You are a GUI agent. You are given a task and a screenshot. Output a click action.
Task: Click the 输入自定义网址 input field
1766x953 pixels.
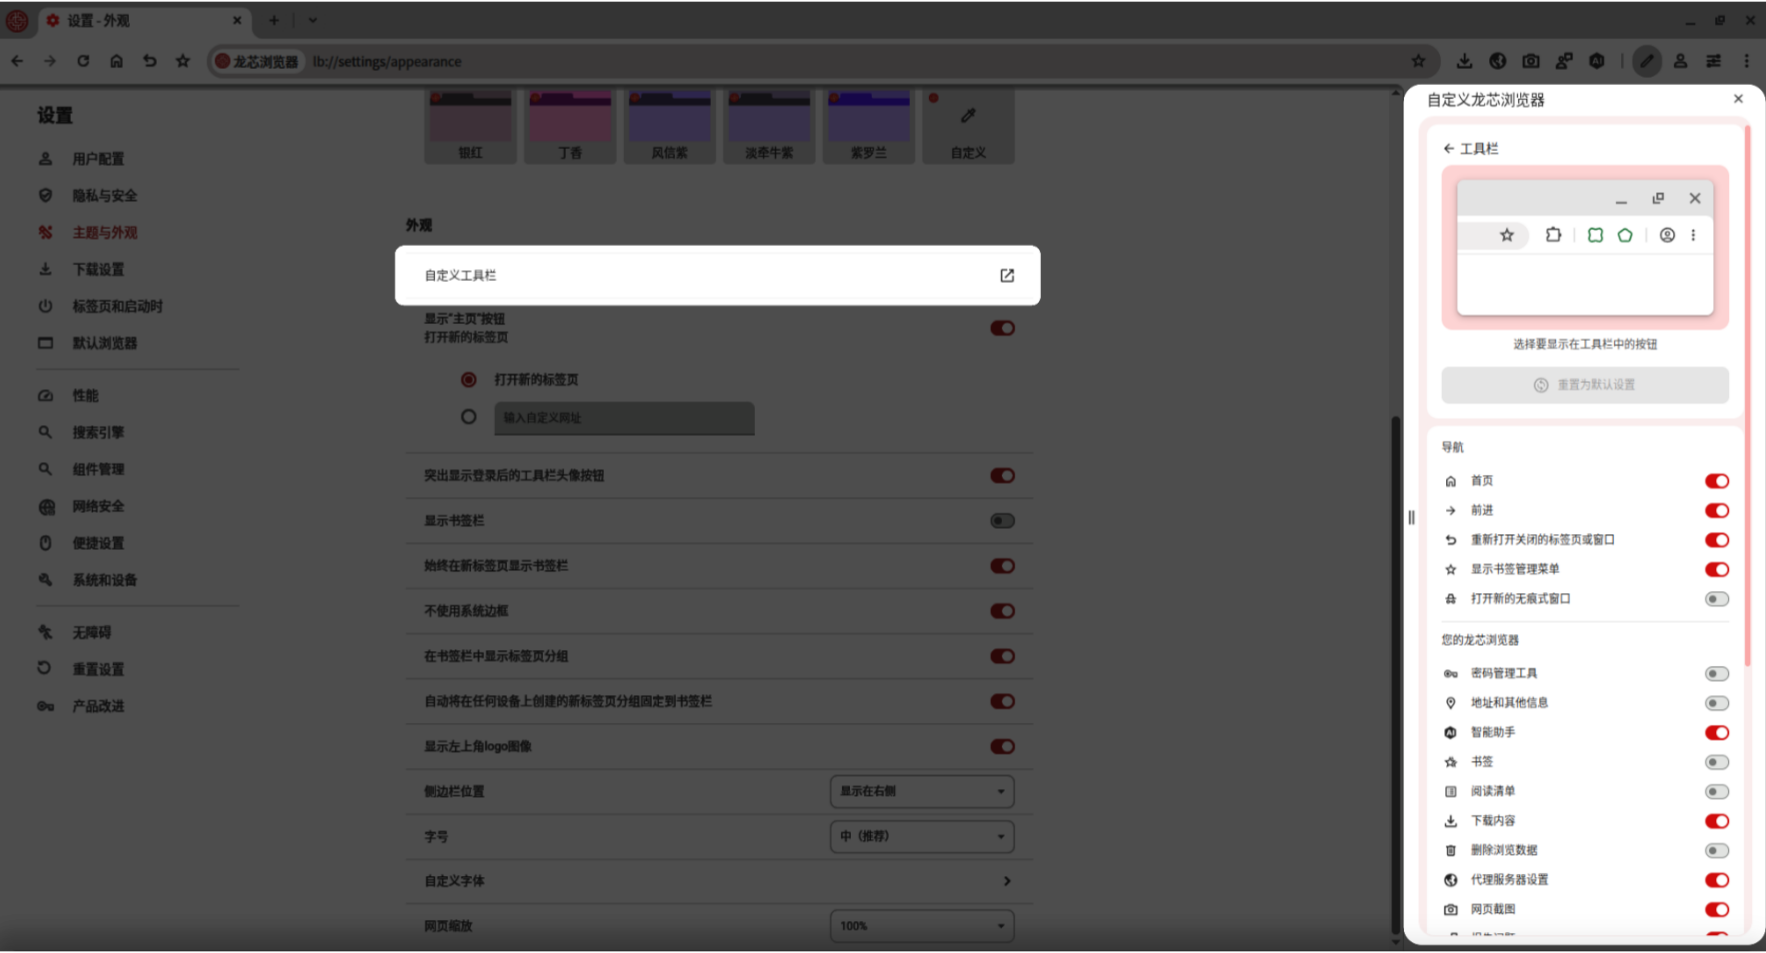[623, 418]
